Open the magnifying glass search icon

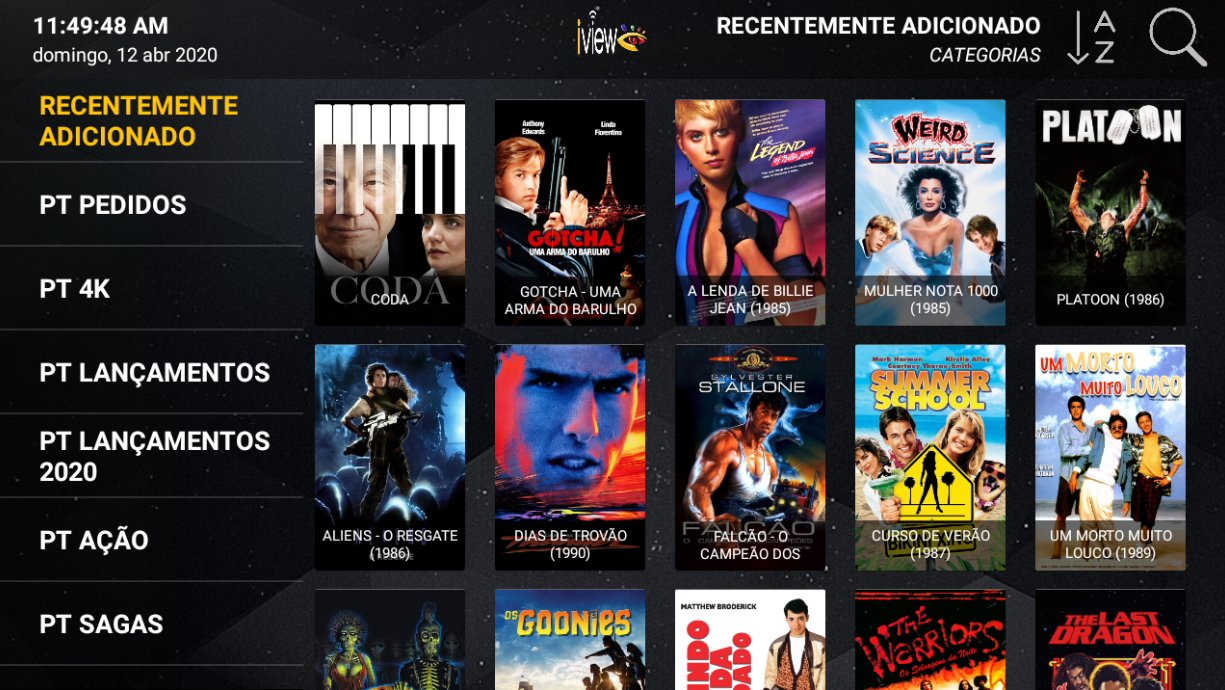[x=1177, y=38]
